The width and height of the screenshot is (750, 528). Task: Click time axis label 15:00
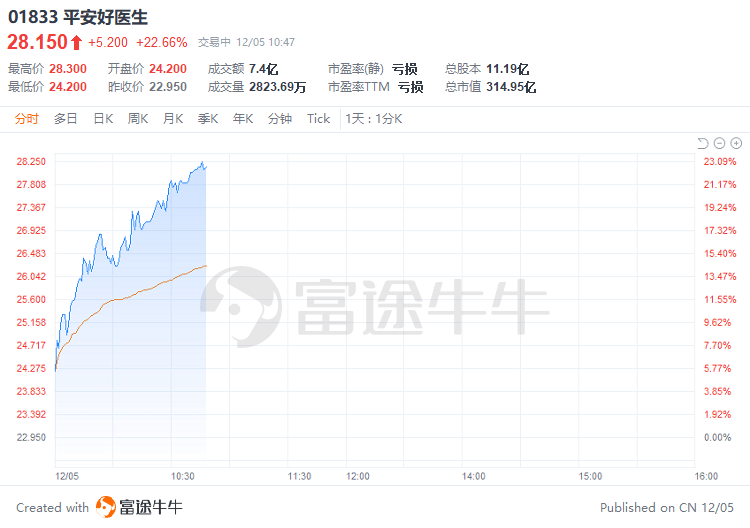coord(590,476)
